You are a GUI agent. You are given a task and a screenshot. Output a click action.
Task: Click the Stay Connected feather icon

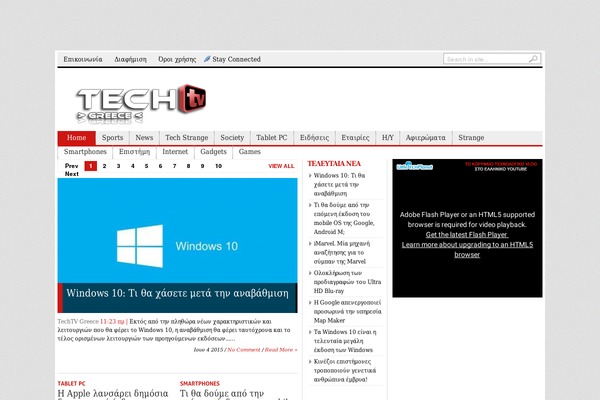207,59
